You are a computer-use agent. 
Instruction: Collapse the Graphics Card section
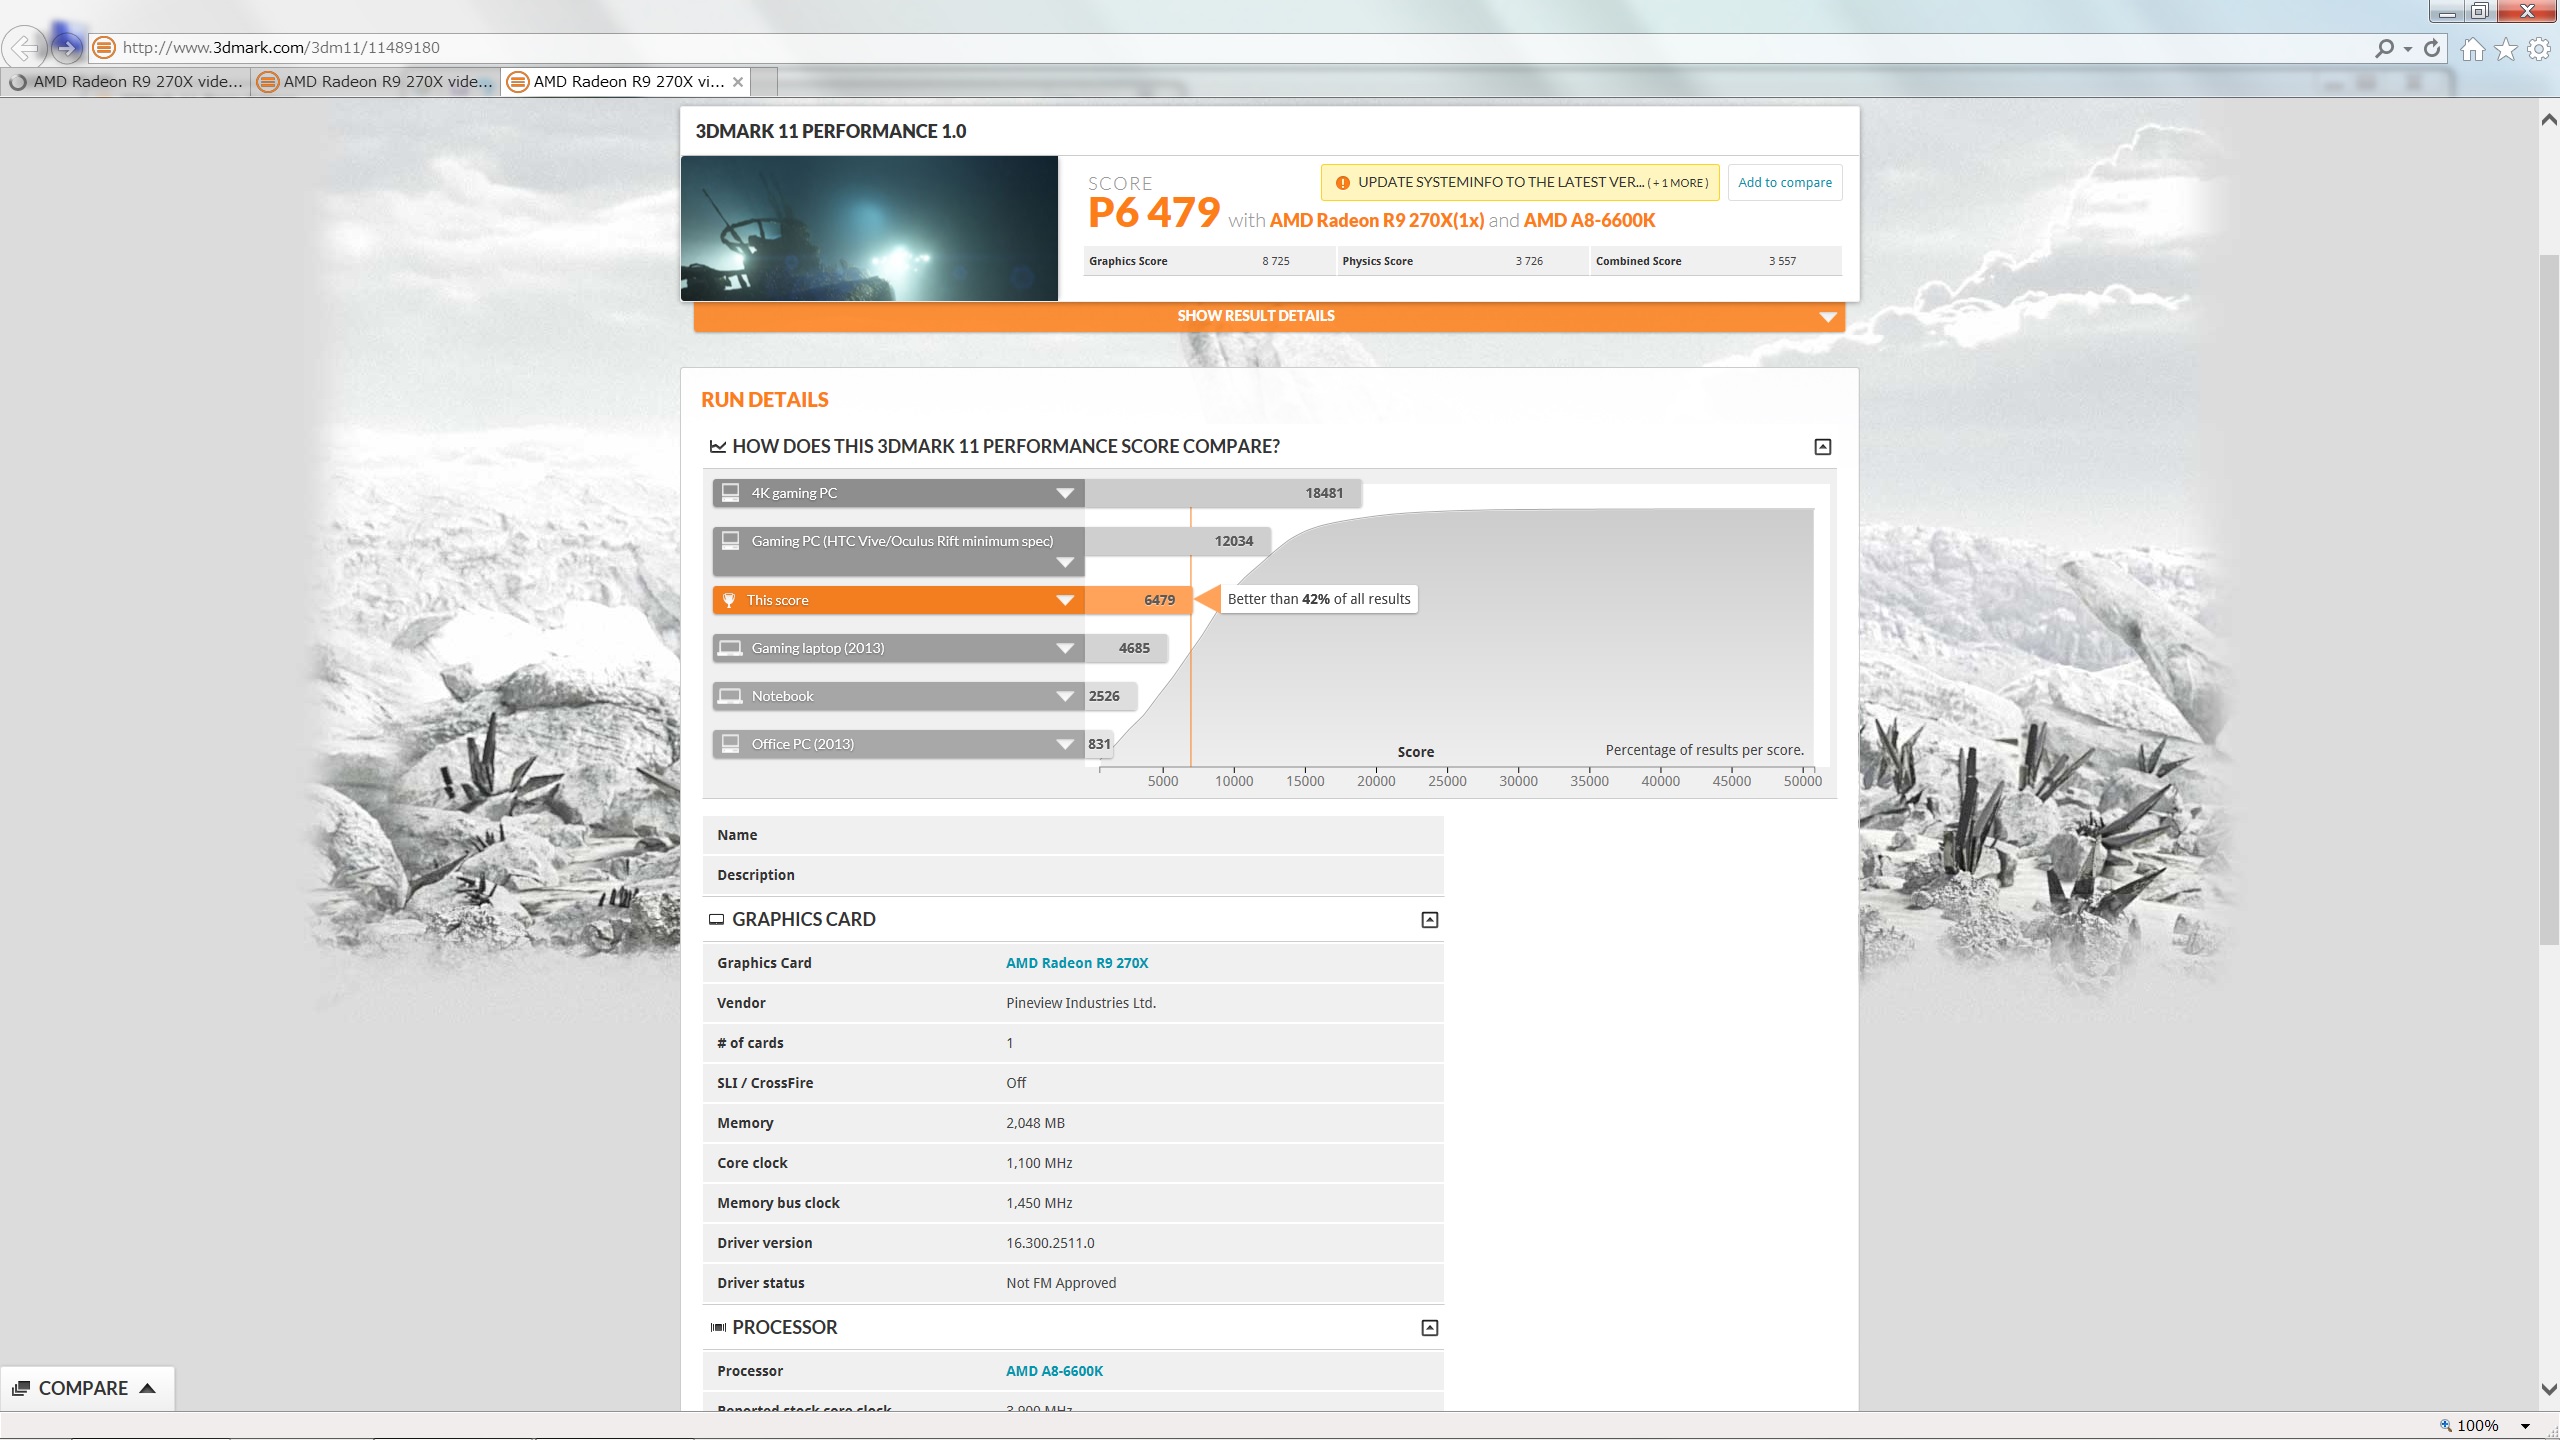tap(1429, 920)
